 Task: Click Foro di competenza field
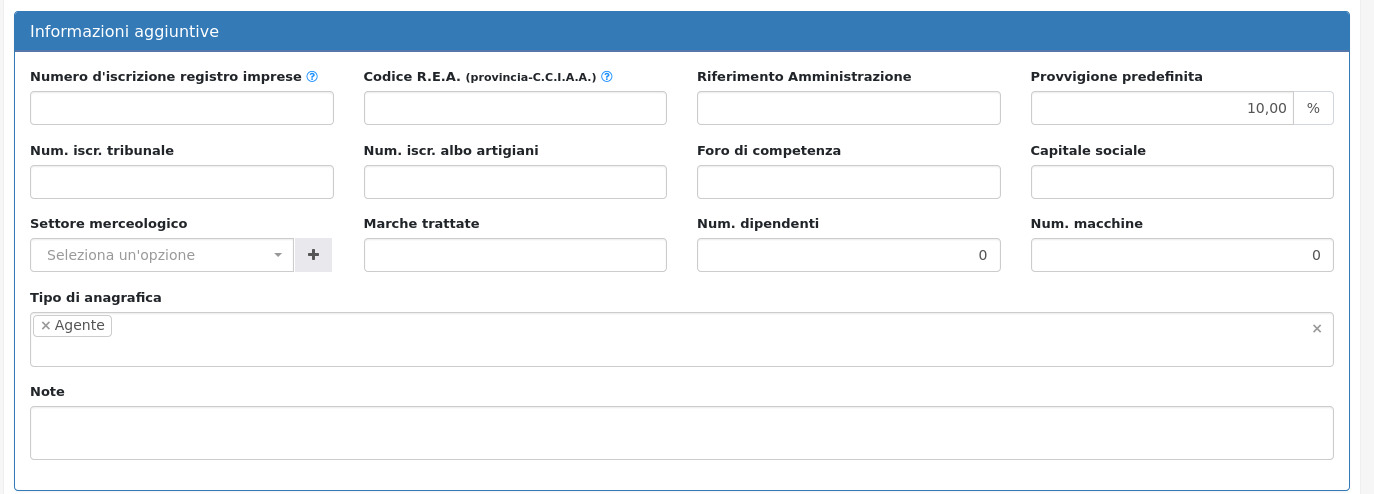(848, 182)
